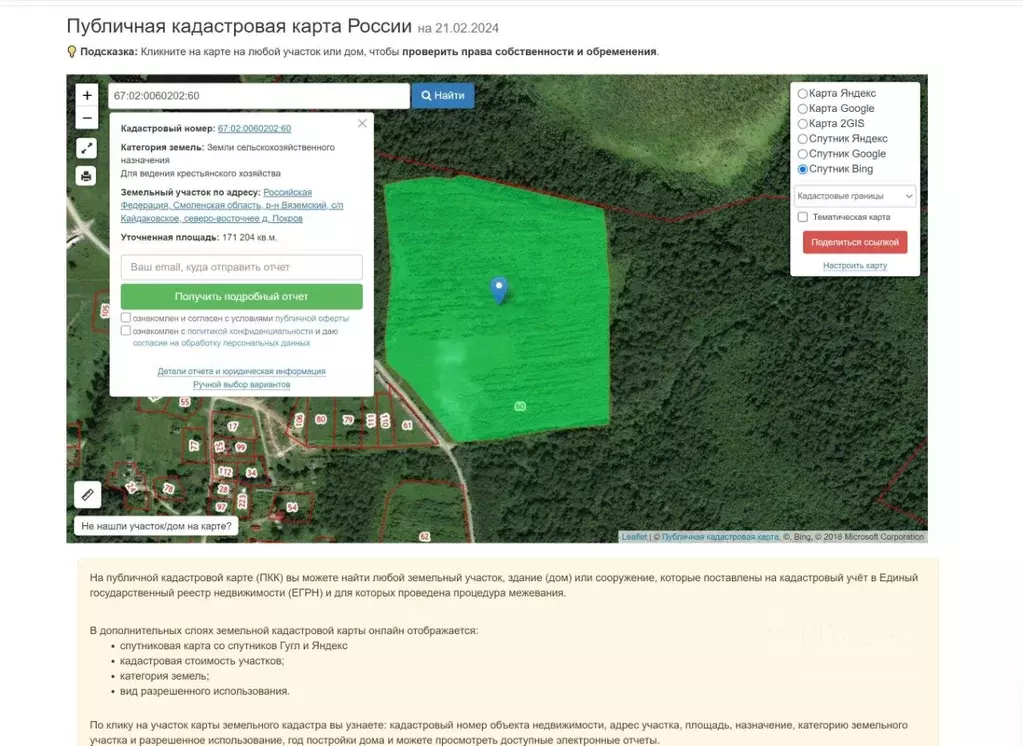Zoom out on the map

[x=87, y=118]
